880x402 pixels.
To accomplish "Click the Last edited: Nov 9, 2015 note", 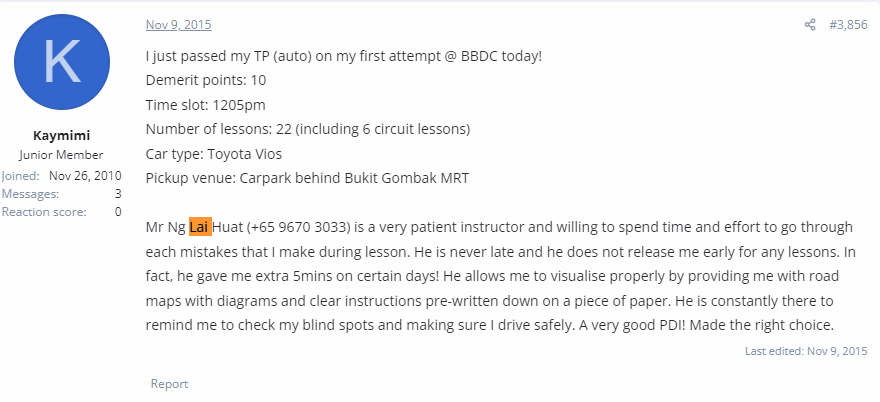I will point(806,351).
